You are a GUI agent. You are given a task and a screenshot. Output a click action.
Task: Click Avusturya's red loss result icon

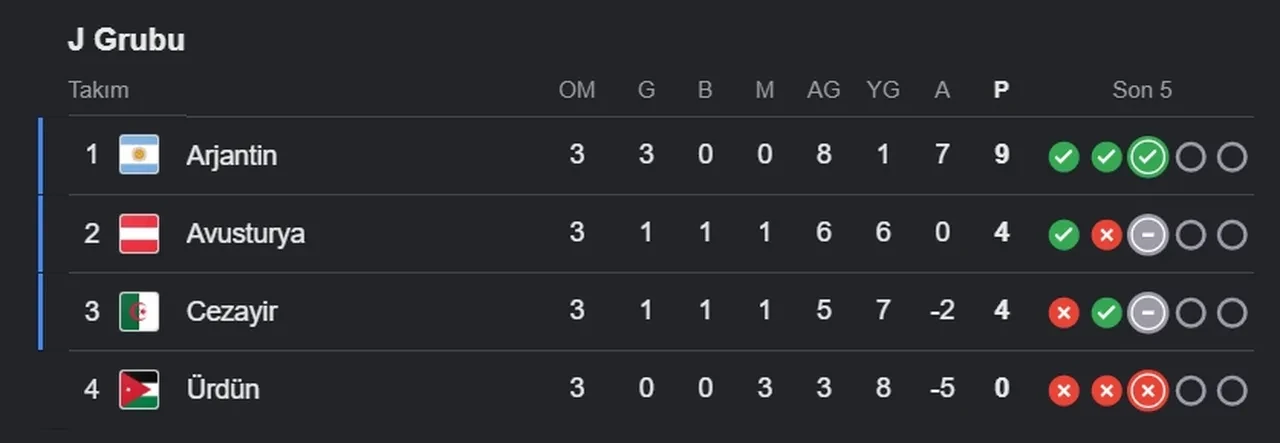(x=1105, y=235)
